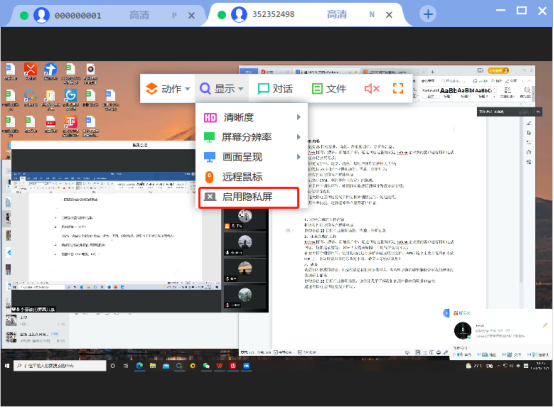Click the blue monitor icon beside 画面呈现

tap(210, 157)
